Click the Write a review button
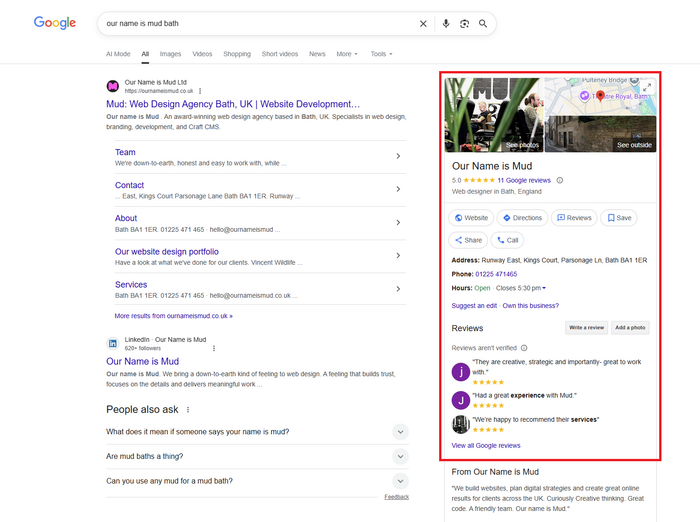This screenshot has width=700, height=522. tap(586, 328)
